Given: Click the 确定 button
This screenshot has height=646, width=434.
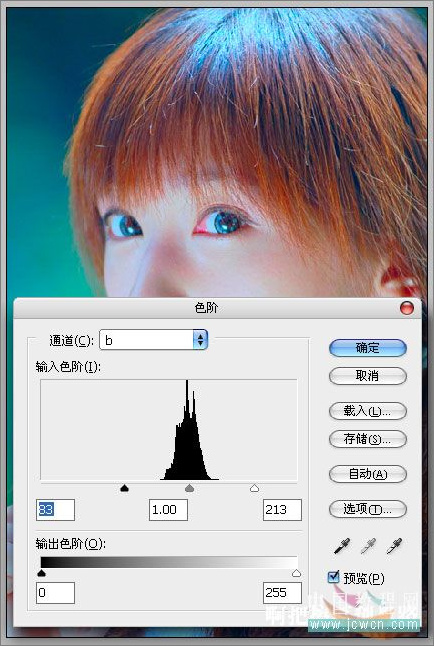Looking at the screenshot, I should click(x=368, y=348).
